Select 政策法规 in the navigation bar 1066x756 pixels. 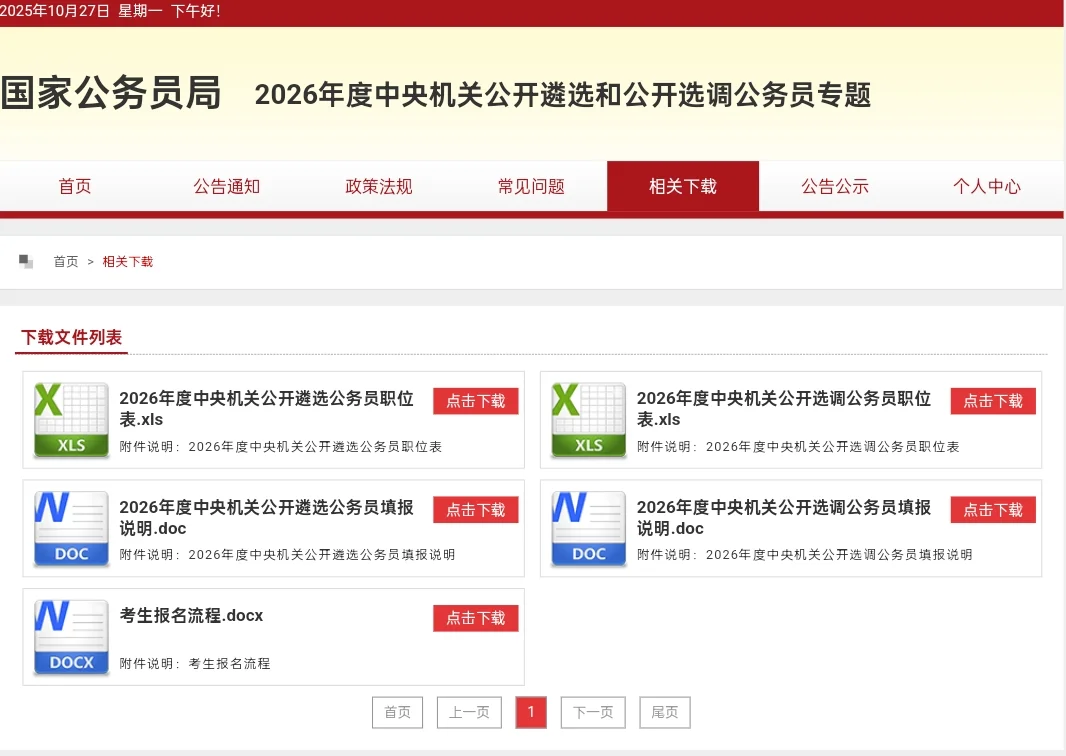(x=379, y=186)
